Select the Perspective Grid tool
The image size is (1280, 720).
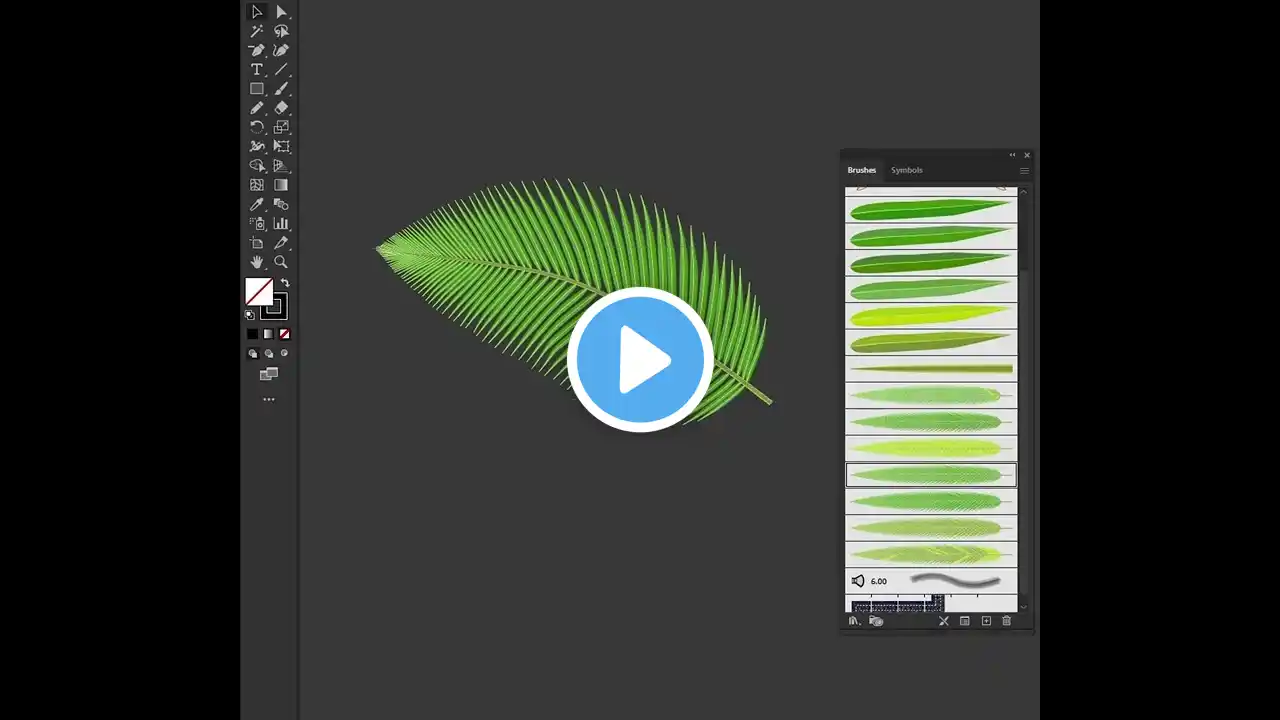pyautogui.click(x=281, y=166)
